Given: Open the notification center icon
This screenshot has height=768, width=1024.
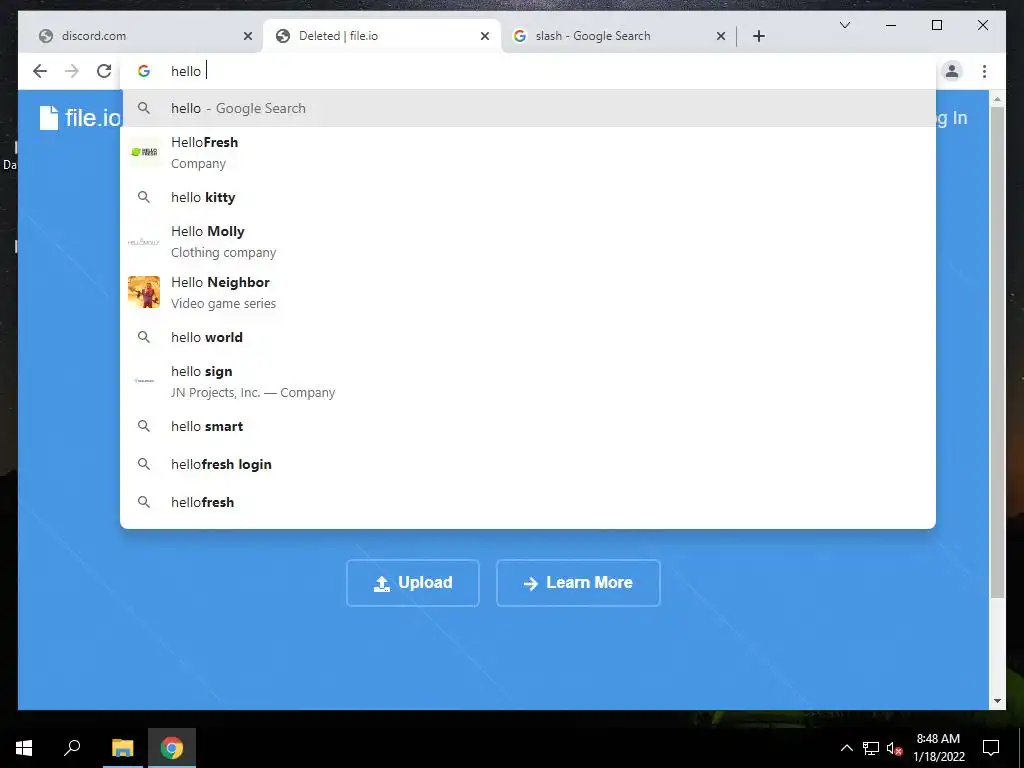Looking at the screenshot, I should pyautogui.click(x=991, y=748).
